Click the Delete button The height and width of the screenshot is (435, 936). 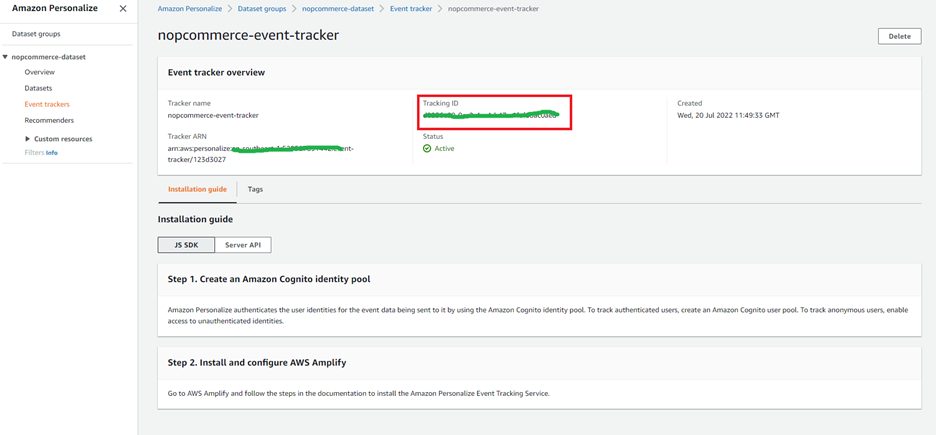point(900,36)
